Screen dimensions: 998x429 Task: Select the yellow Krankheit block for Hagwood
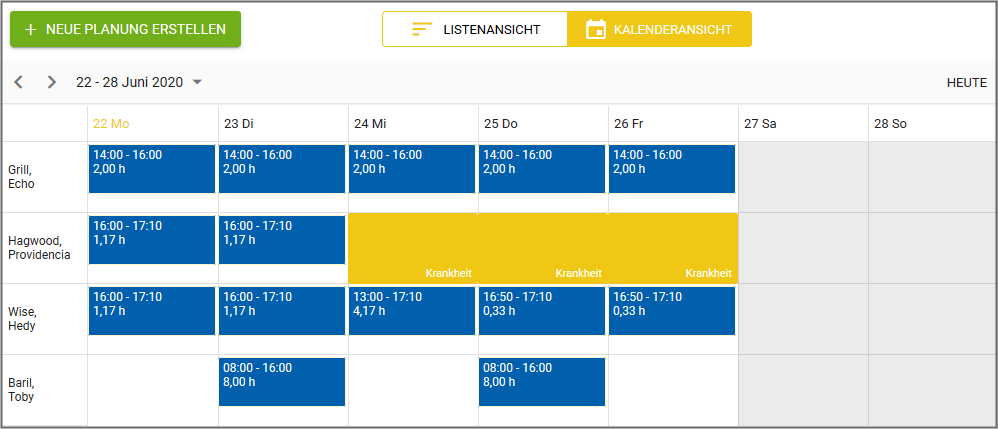coord(542,247)
